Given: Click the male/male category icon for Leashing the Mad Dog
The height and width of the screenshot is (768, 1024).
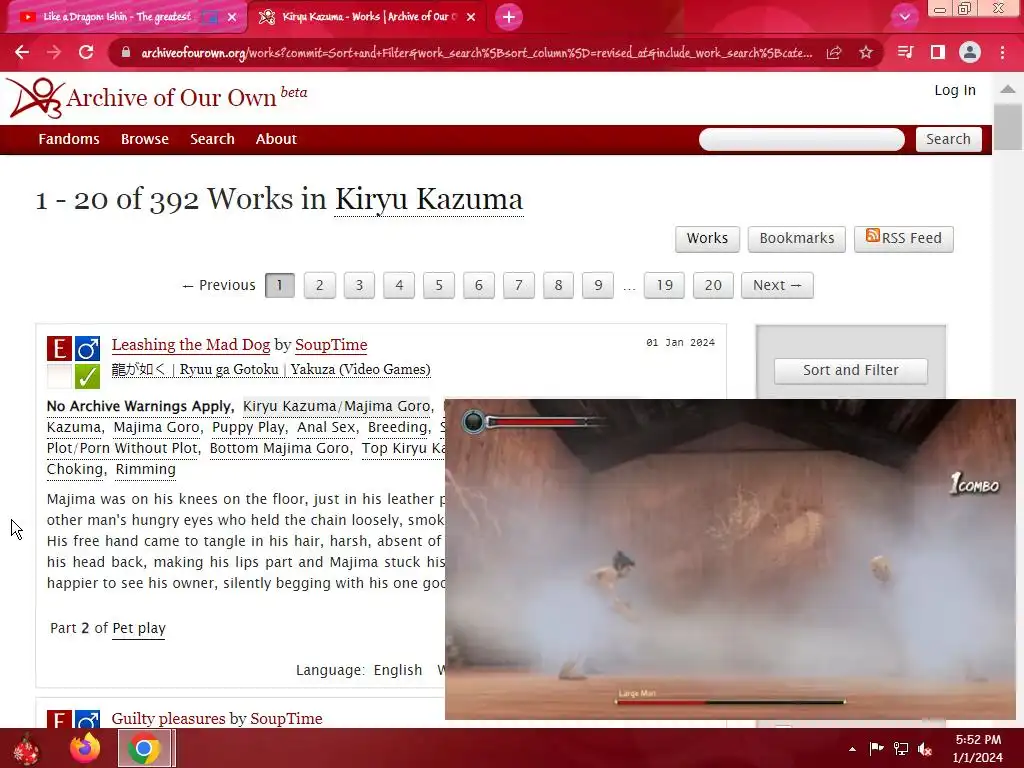Looking at the screenshot, I should [x=87, y=349].
